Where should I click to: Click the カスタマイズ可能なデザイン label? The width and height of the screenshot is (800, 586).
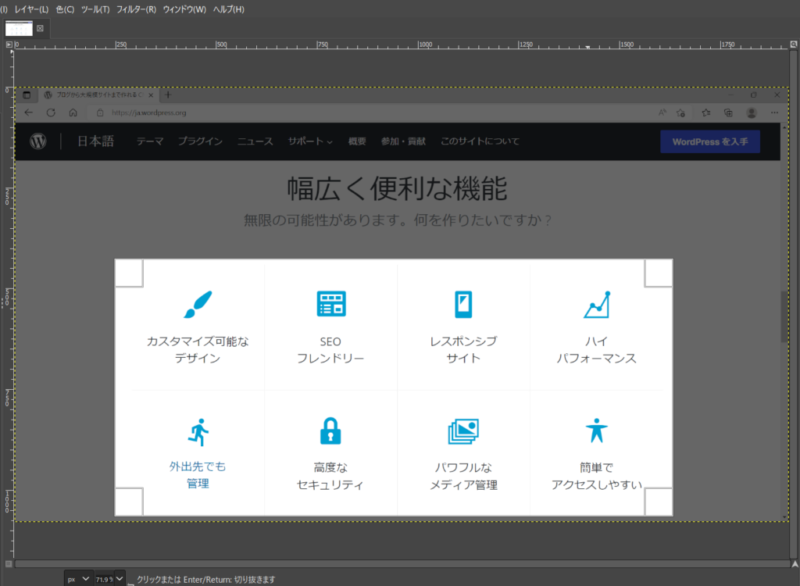pyautogui.click(x=197, y=350)
